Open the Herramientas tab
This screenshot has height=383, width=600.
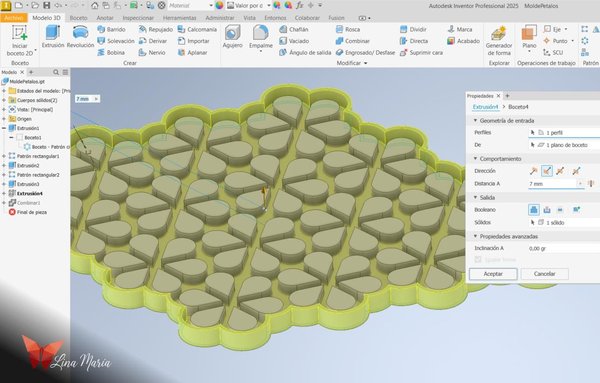coord(179,18)
